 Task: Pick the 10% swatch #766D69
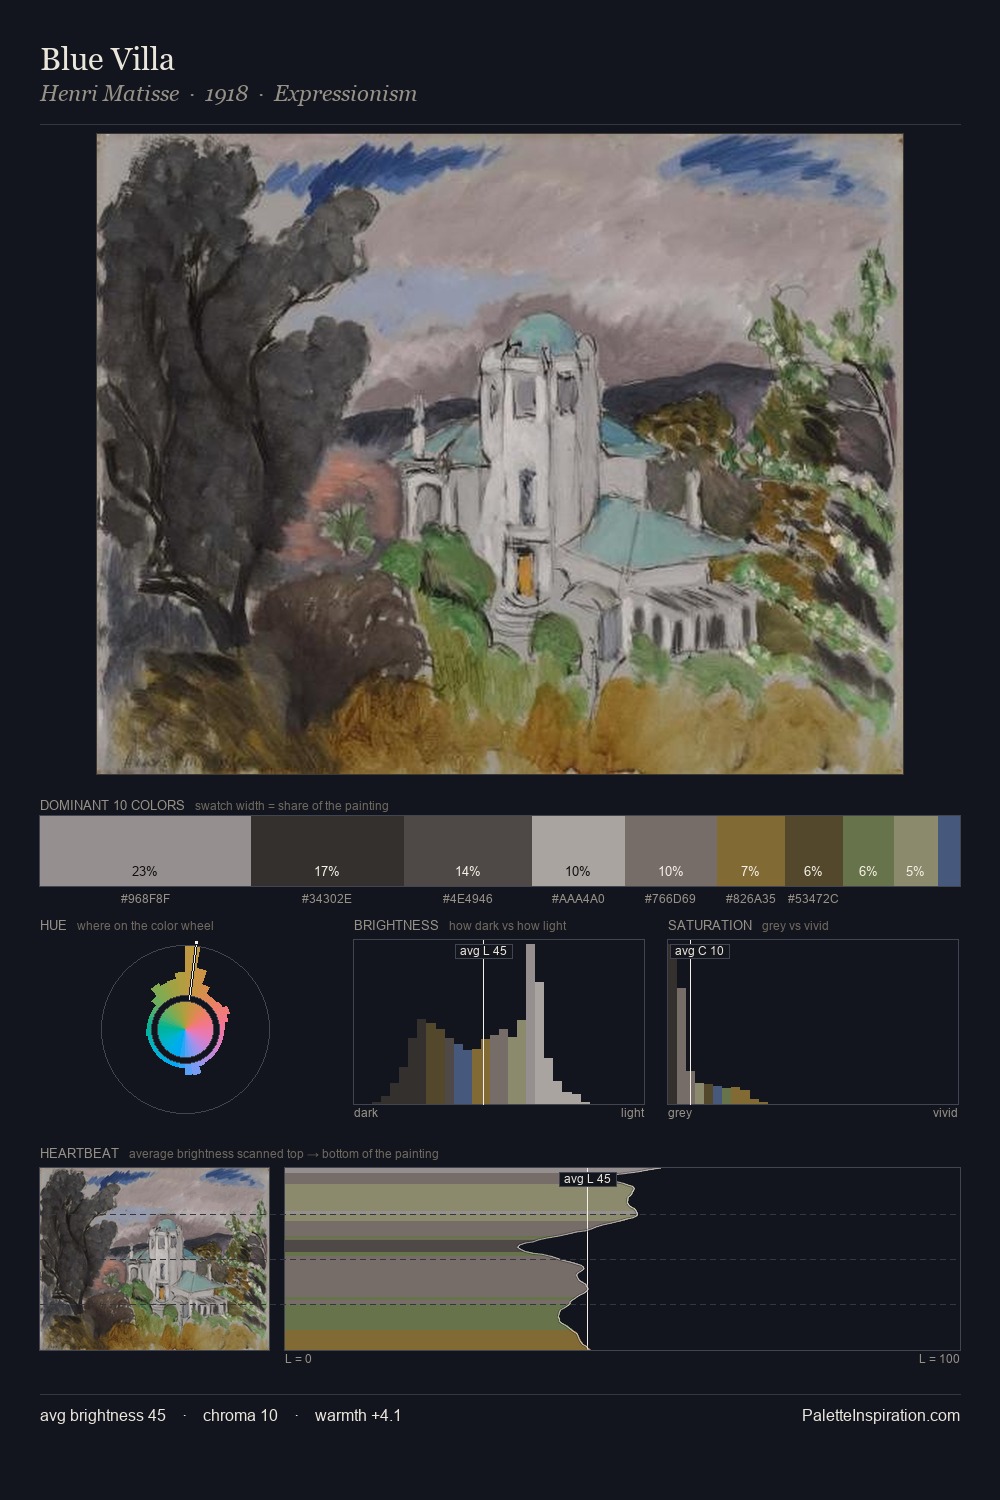coord(671,851)
